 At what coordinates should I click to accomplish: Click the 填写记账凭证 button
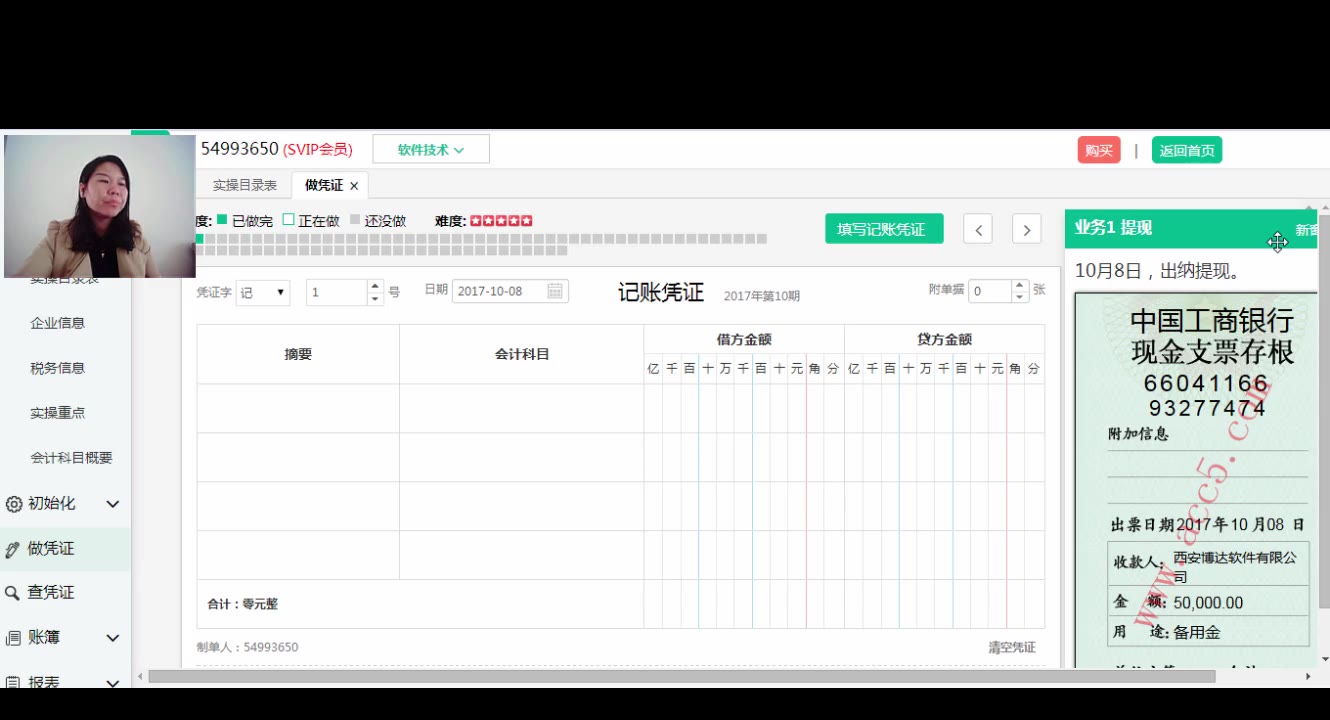pos(883,228)
